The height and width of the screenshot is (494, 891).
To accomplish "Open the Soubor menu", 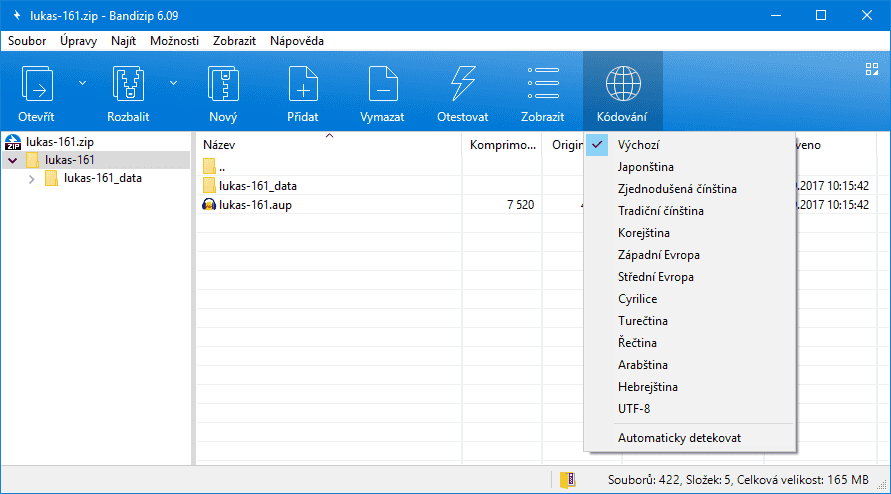I will pyautogui.click(x=27, y=41).
